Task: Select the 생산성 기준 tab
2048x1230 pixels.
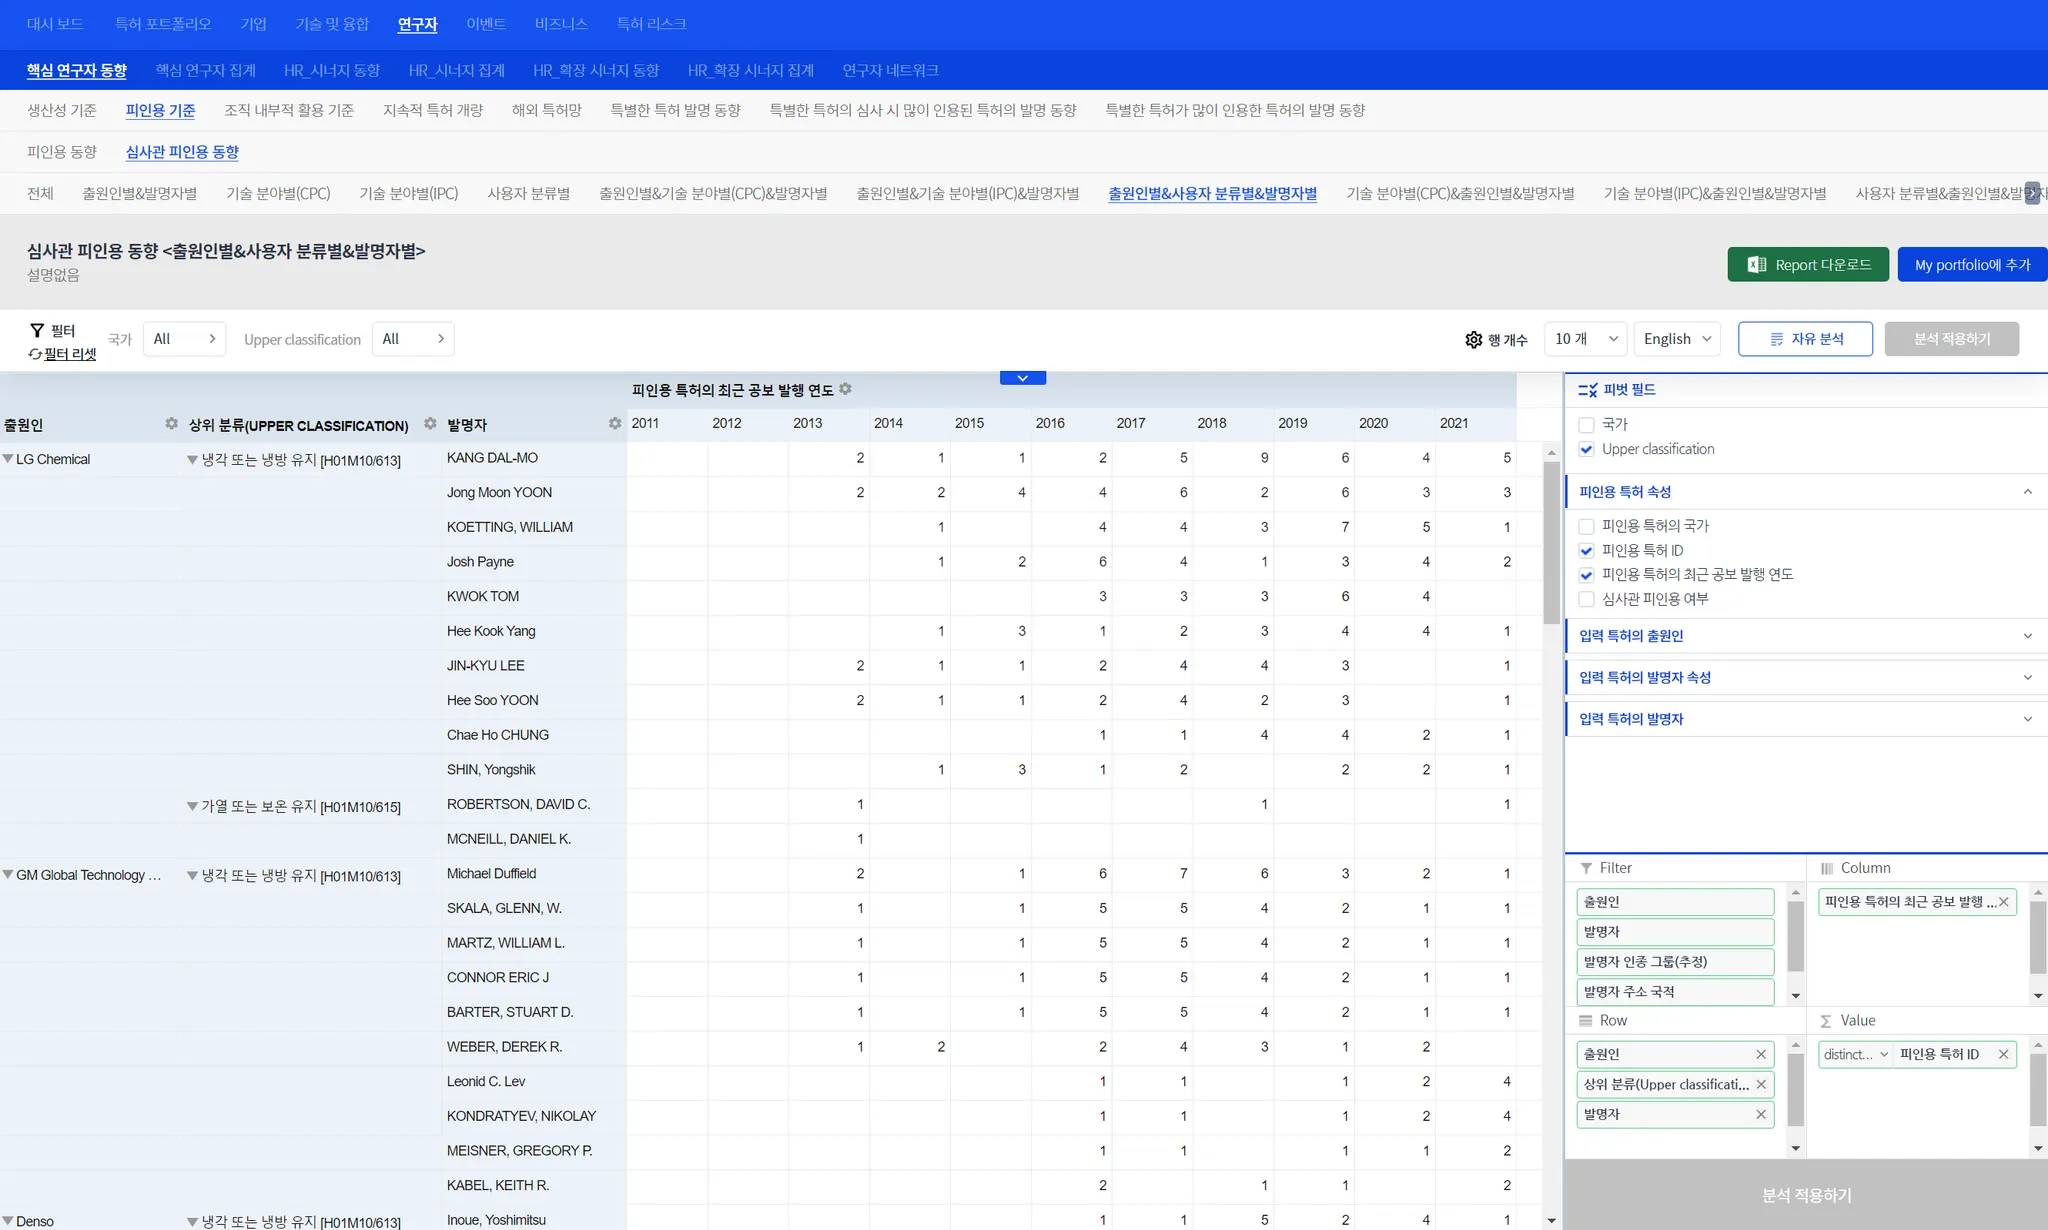Action: (62, 110)
